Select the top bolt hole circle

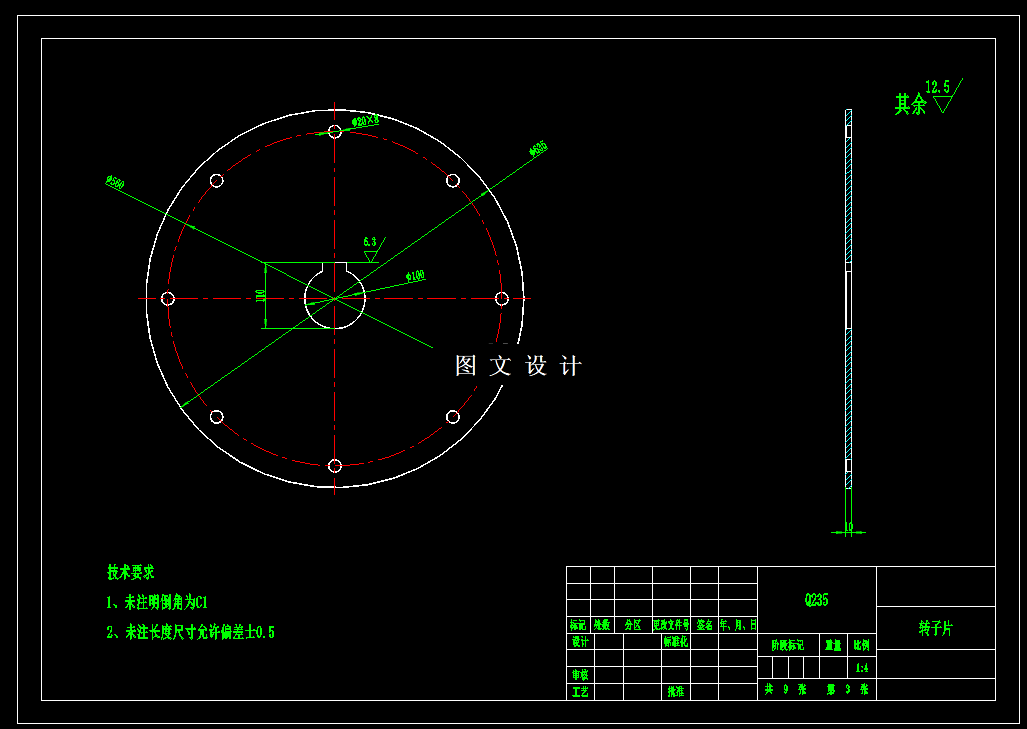coord(335,132)
